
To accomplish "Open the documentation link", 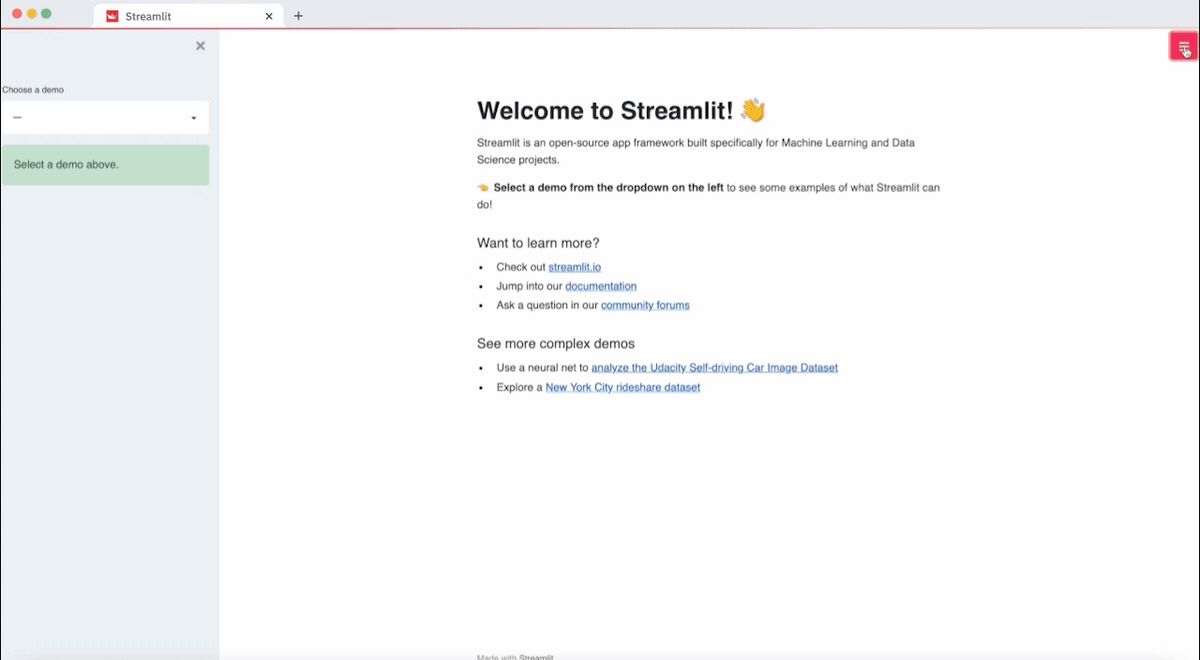I will [600, 286].
